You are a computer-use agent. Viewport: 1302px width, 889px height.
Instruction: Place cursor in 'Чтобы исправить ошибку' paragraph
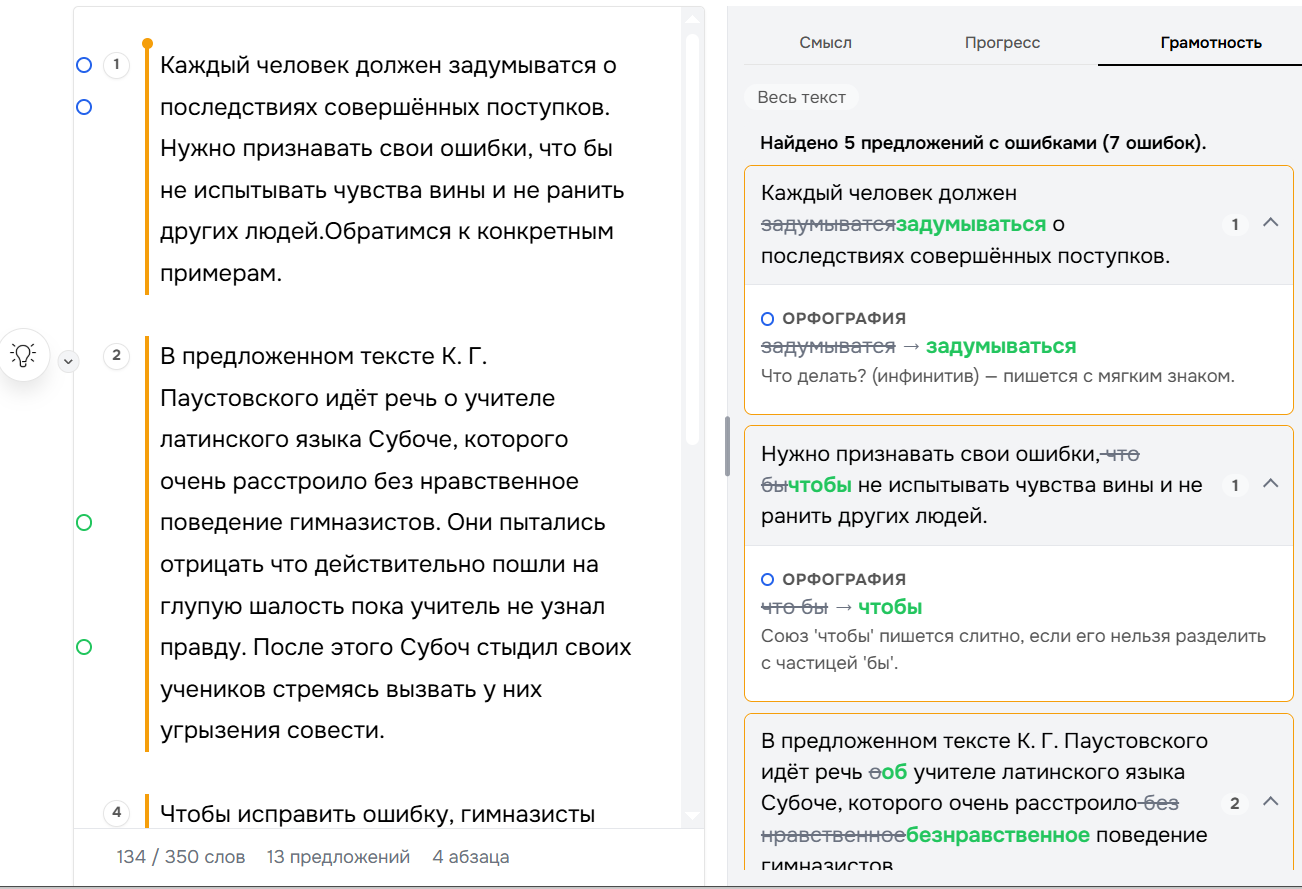click(378, 813)
